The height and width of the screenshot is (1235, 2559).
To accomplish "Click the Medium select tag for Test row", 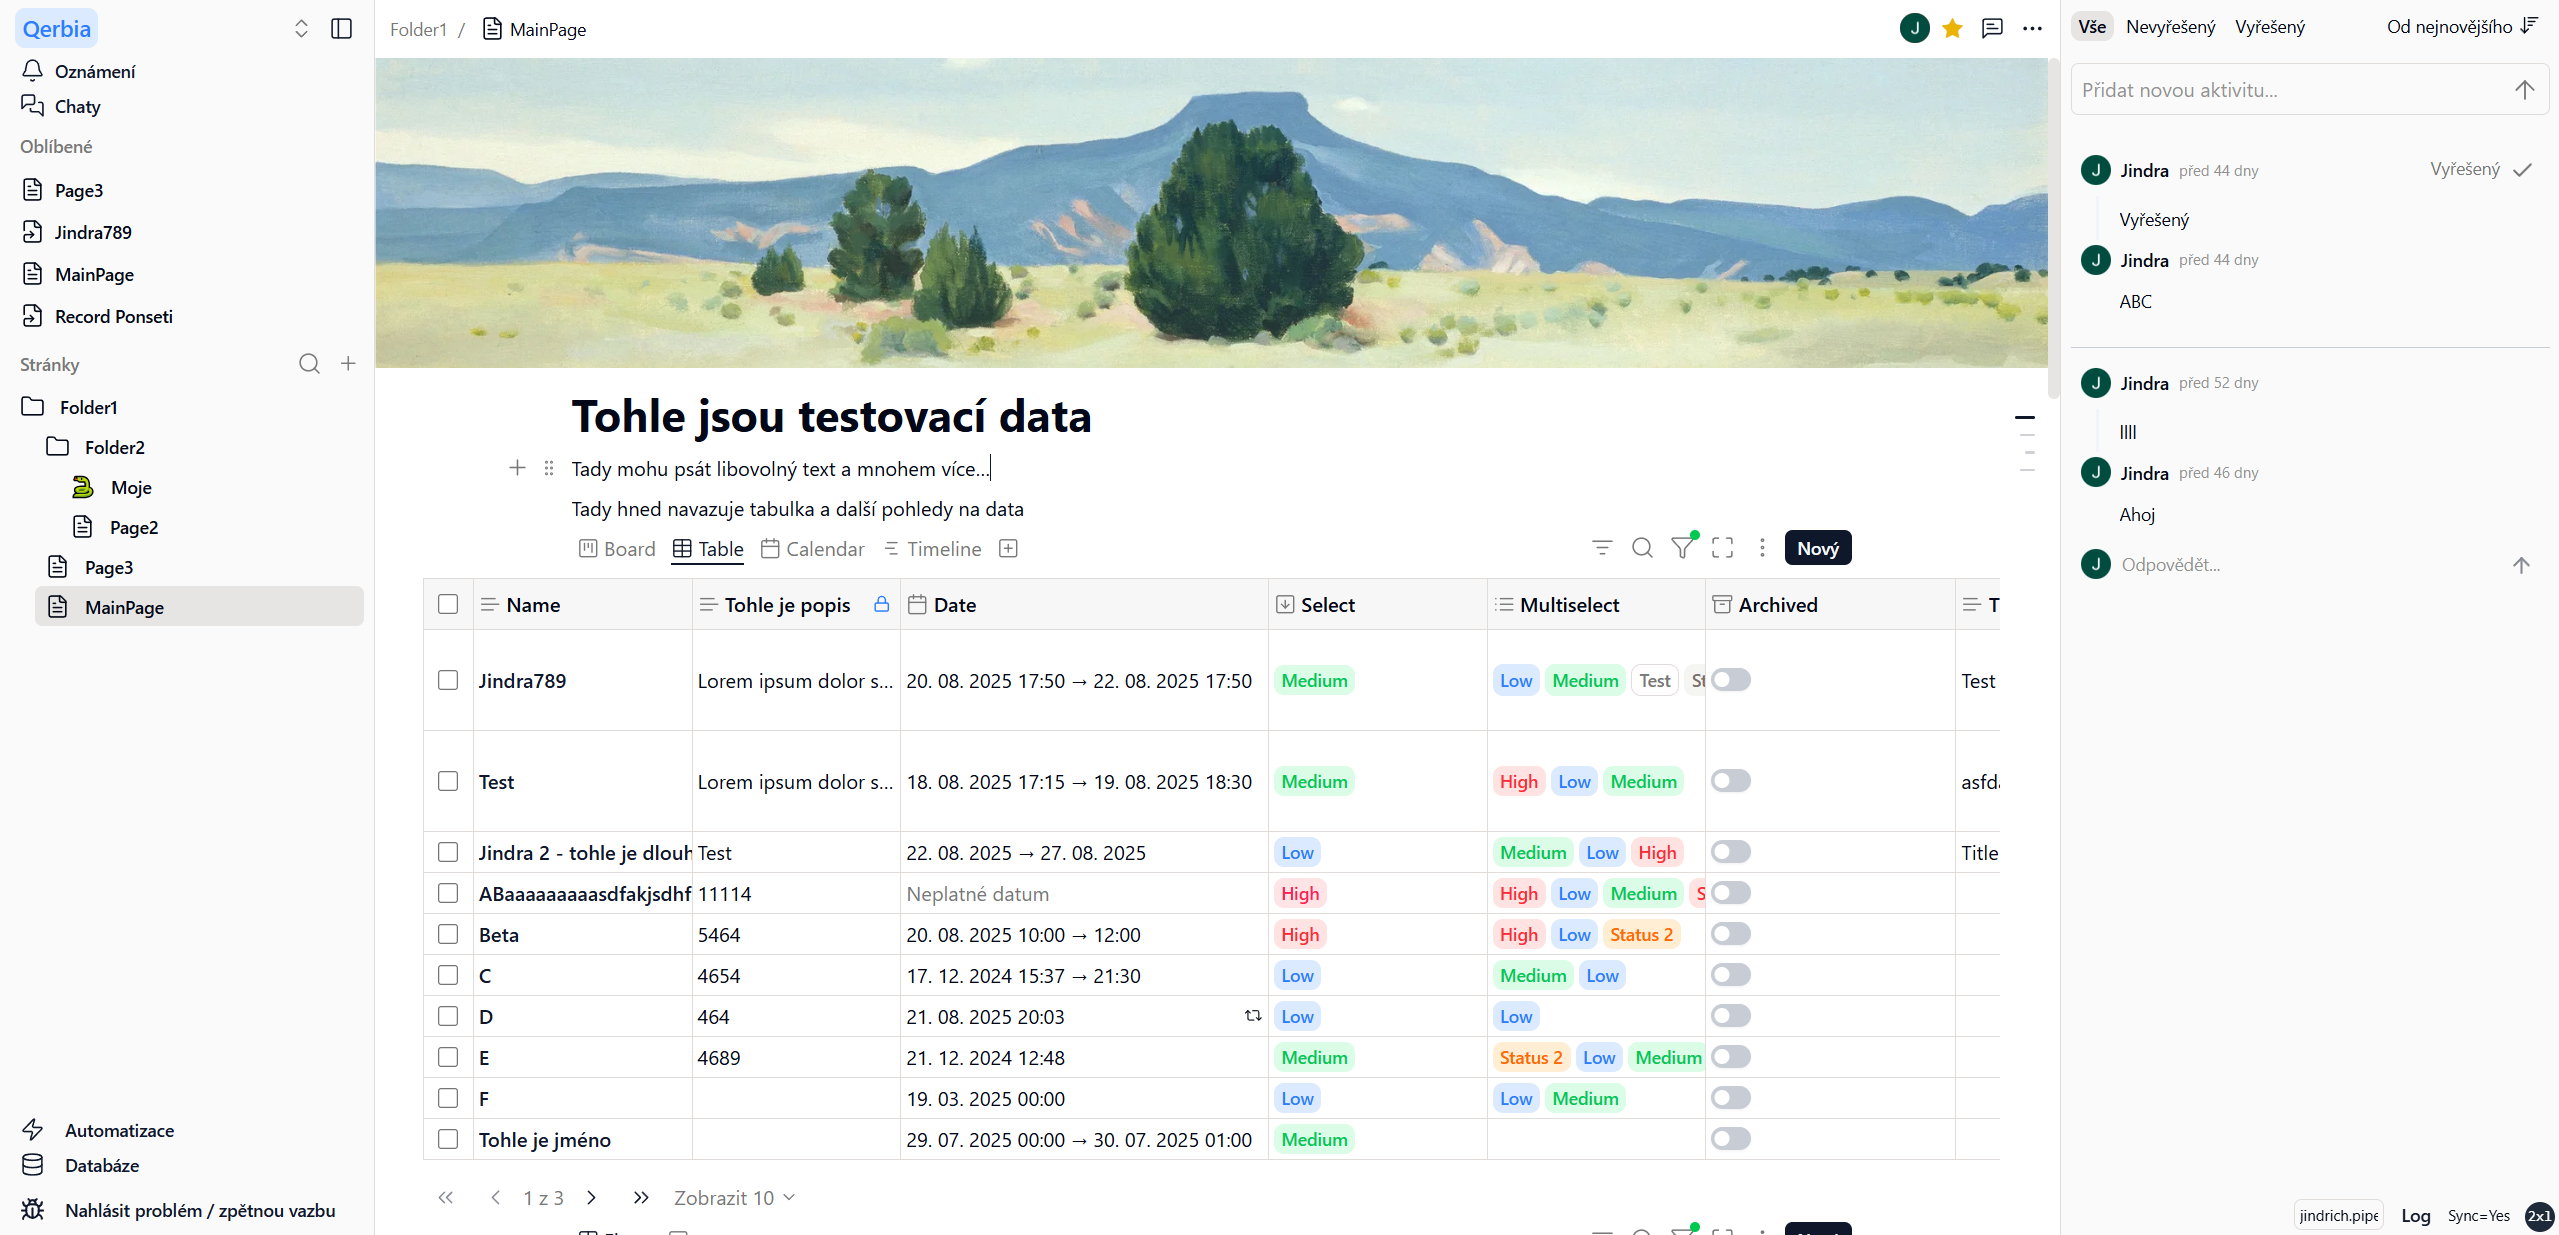I will (1314, 781).
